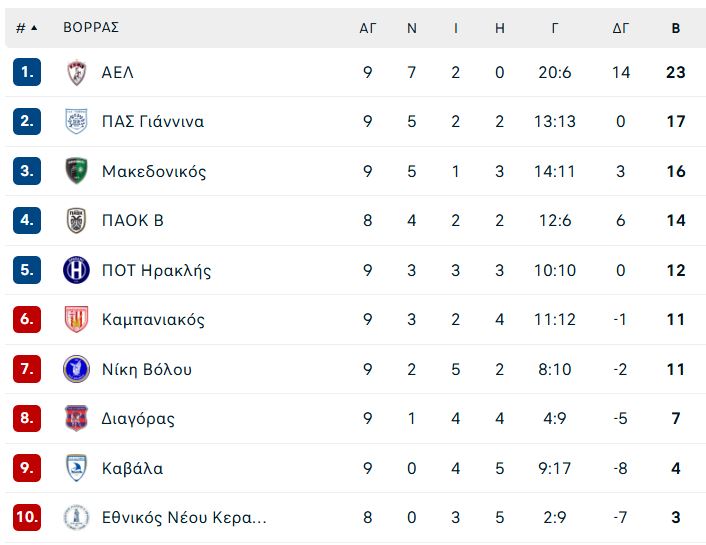The image size is (706, 545).
Task: Sort standings by Β points column
Action: click(675, 28)
